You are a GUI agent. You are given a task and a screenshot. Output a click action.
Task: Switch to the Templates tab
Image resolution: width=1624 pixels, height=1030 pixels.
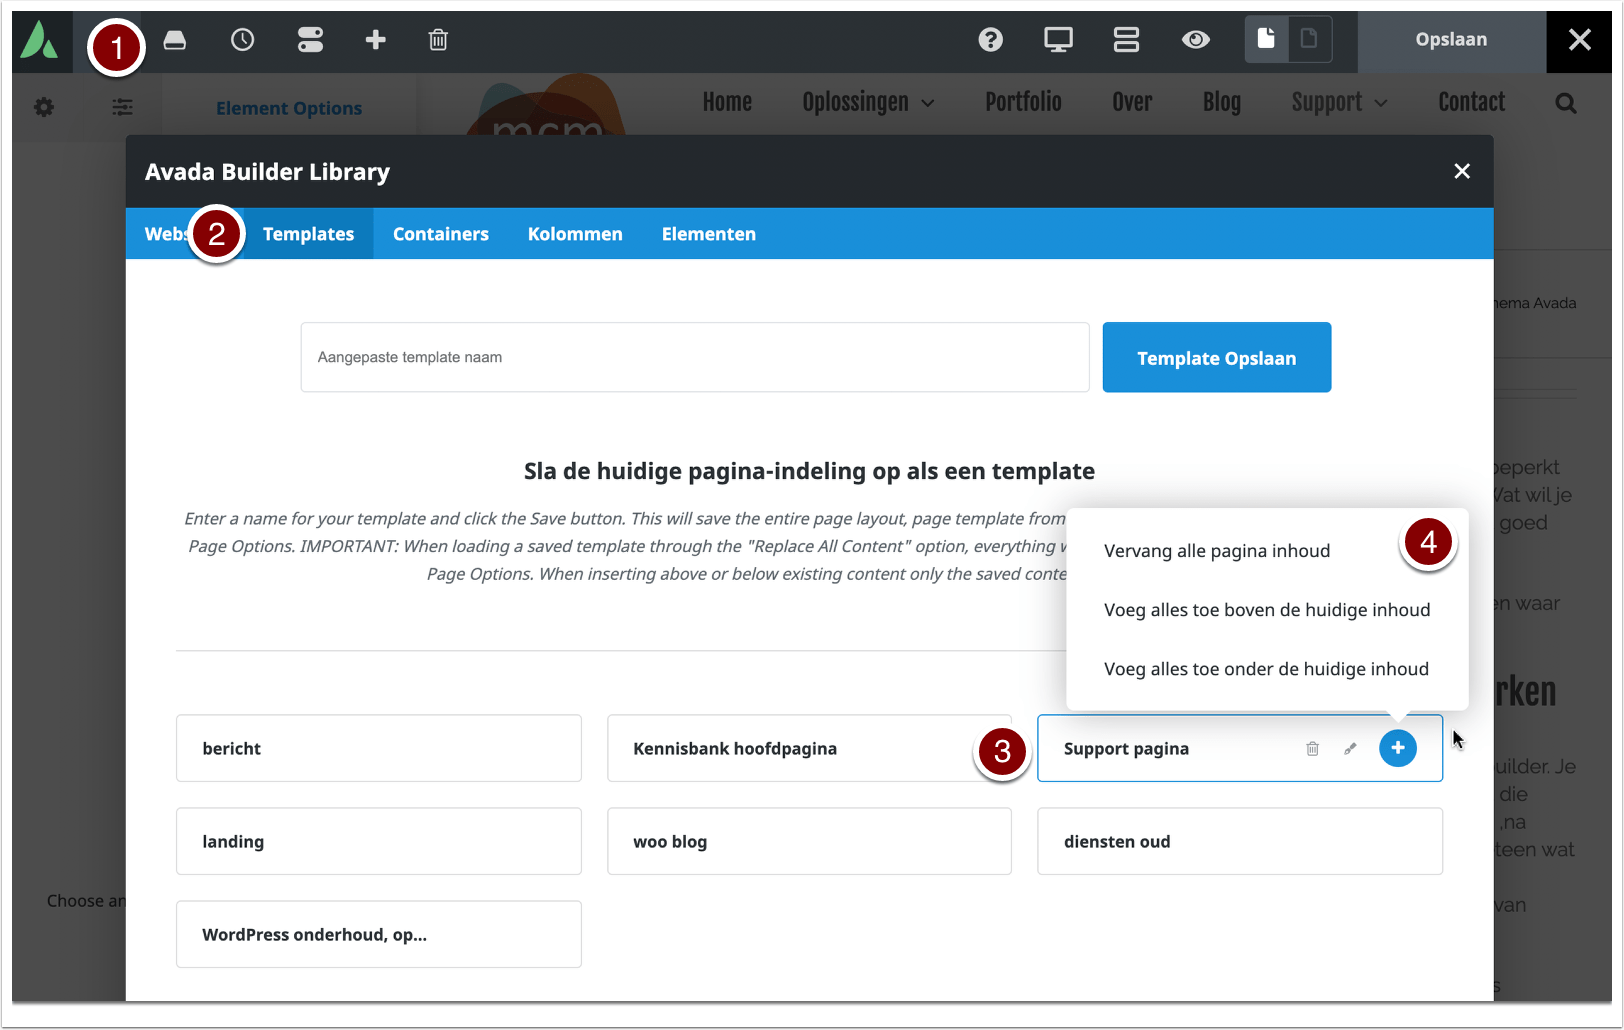(308, 234)
